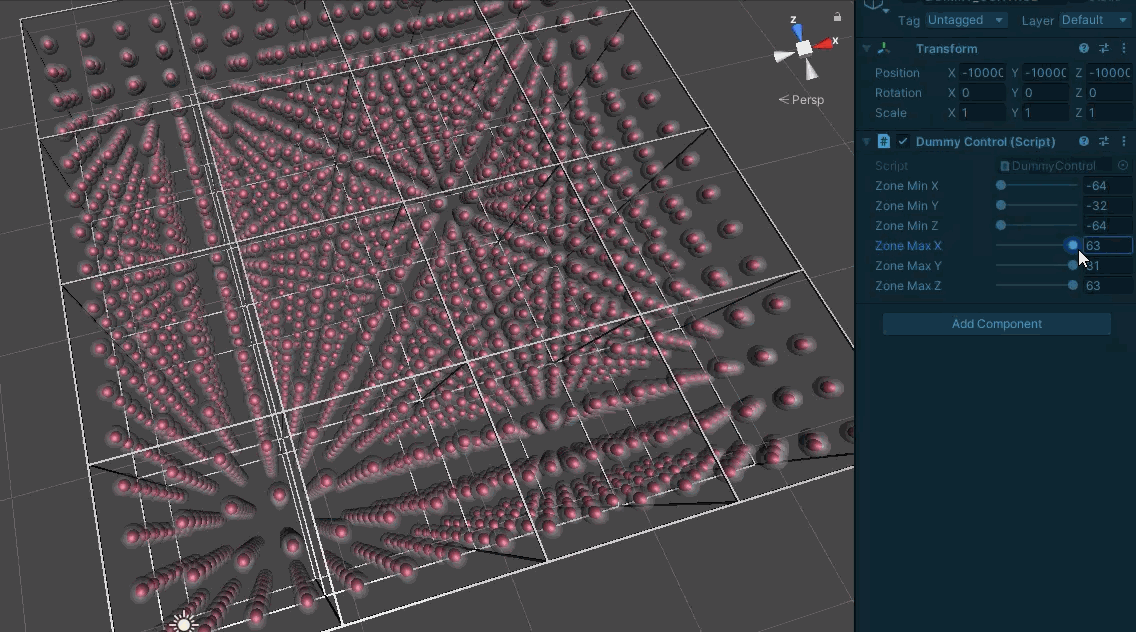Click the Position label in Transform
This screenshot has width=1136, height=632.
897,72
